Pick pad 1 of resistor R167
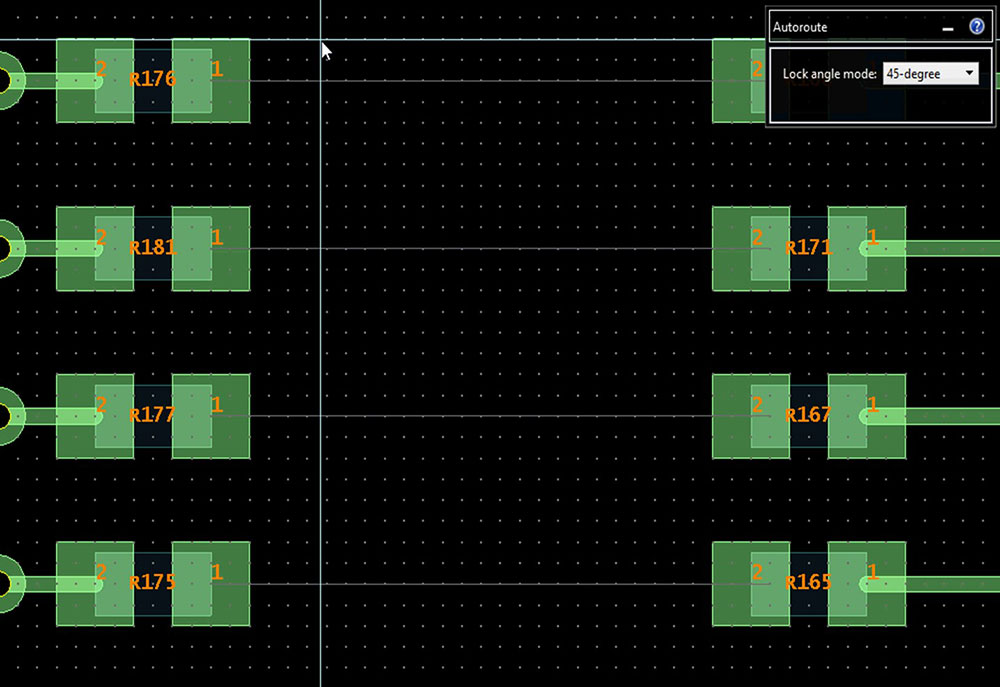 click(x=867, y=416)
